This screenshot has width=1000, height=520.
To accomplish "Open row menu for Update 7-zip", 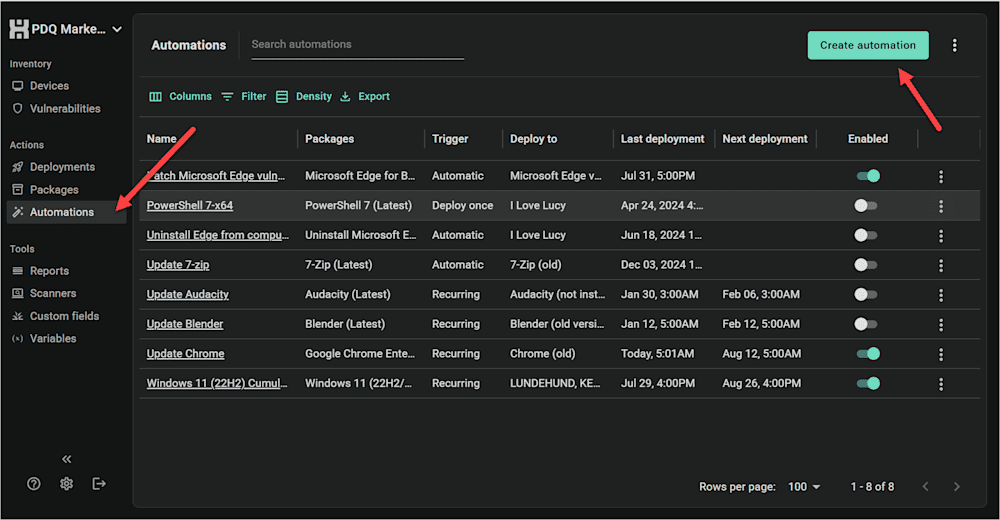I will click(x=941, y=265).
